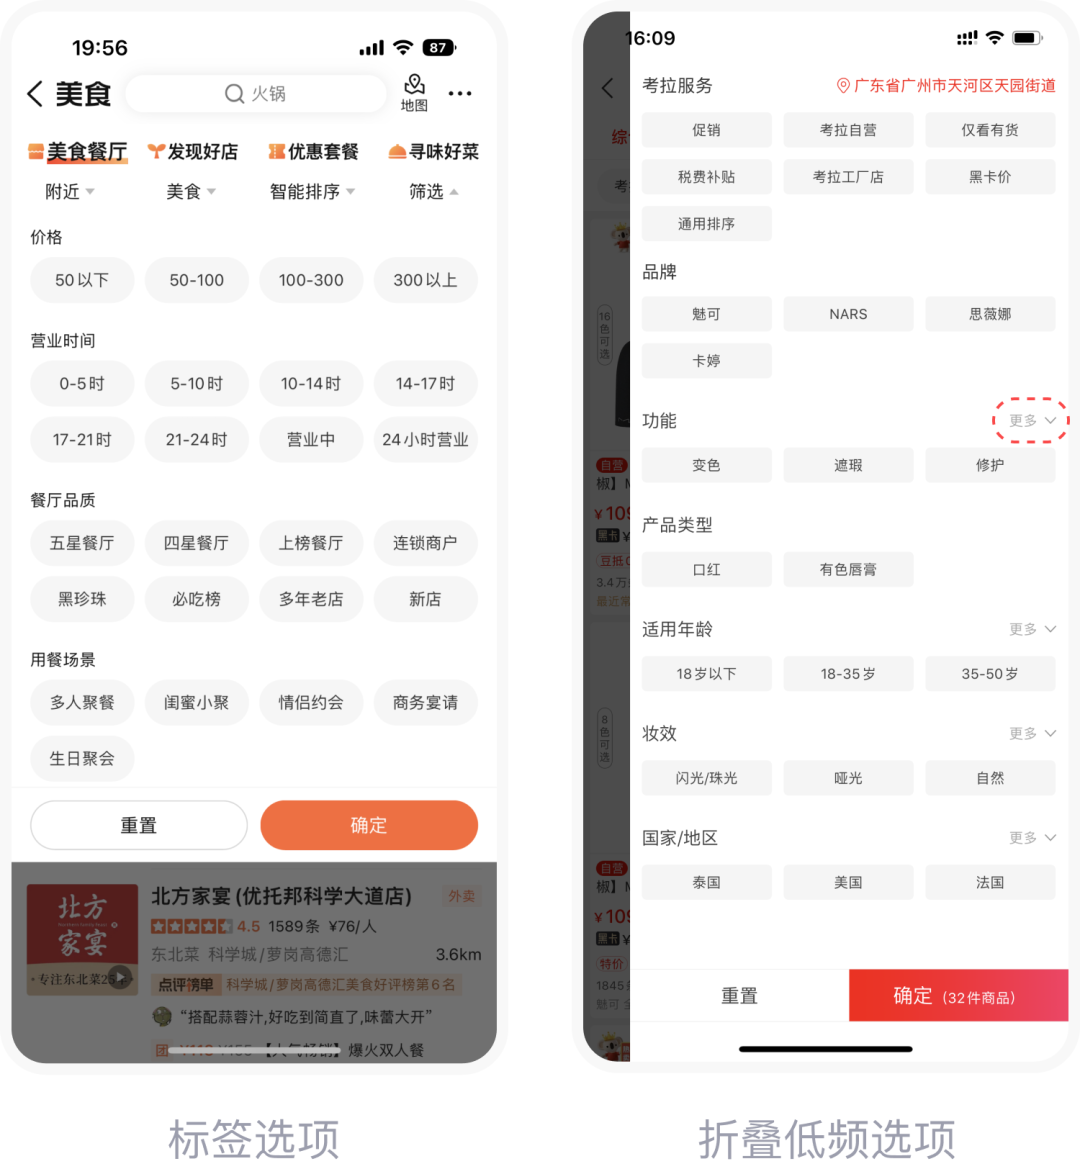Image resolution: width=1080 pixels, height=1169 pixels.
Task: Select the 18-35岁 age tag
Action: (848, 674)
